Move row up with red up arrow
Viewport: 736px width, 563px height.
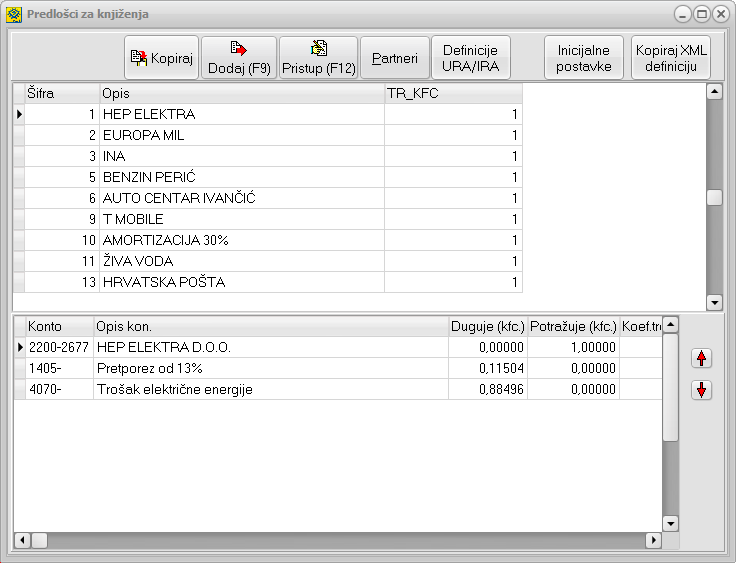[702, 359]
